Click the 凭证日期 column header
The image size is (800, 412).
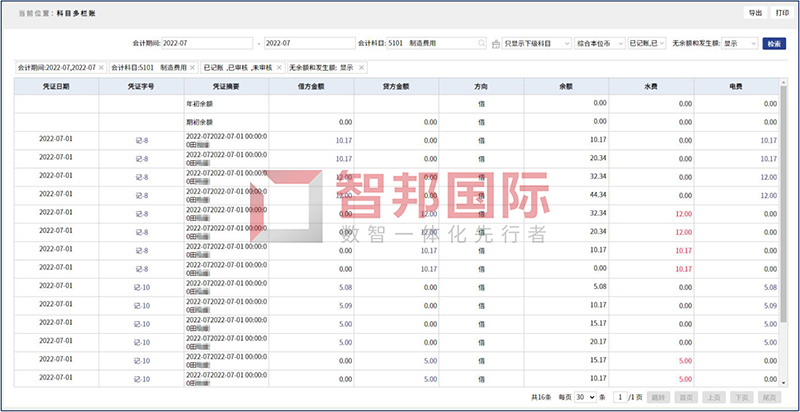point(56,86)
